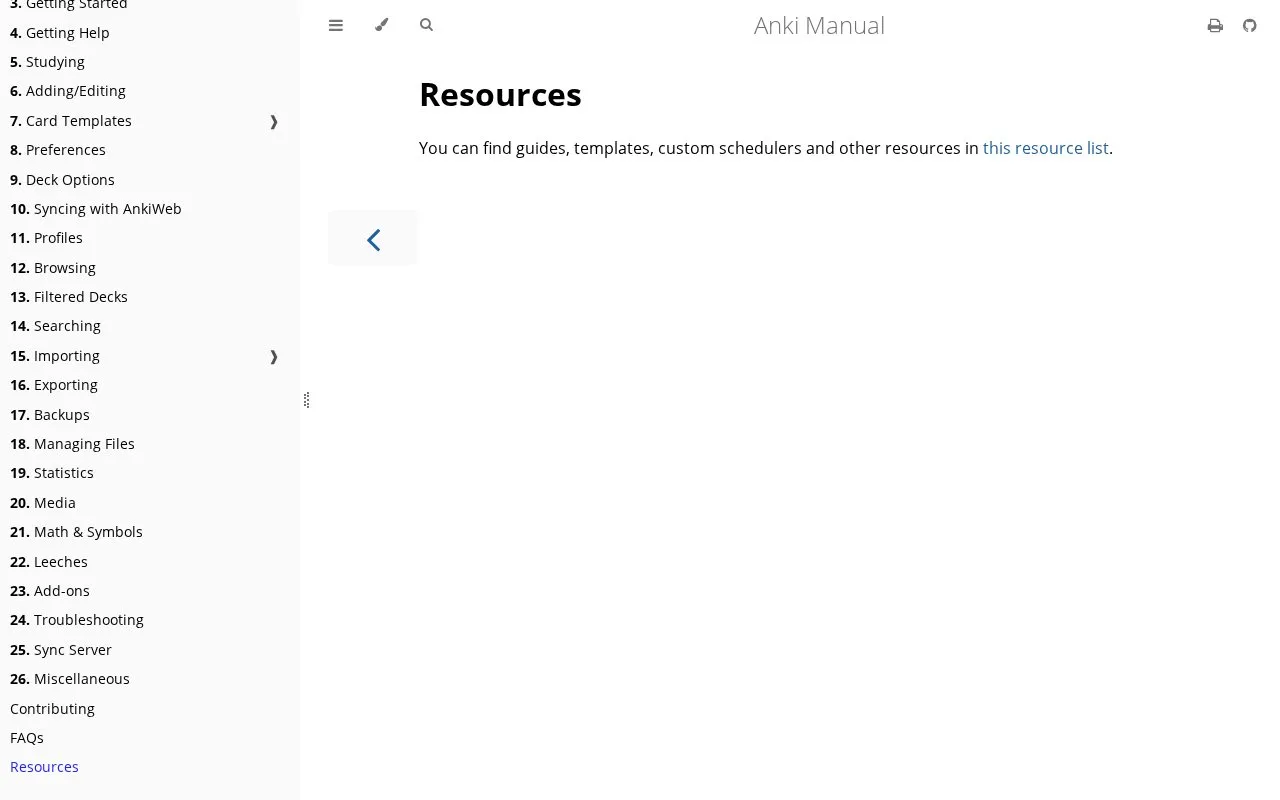
Task: Click the Resources page heading
Action: (x=500, y=95)
